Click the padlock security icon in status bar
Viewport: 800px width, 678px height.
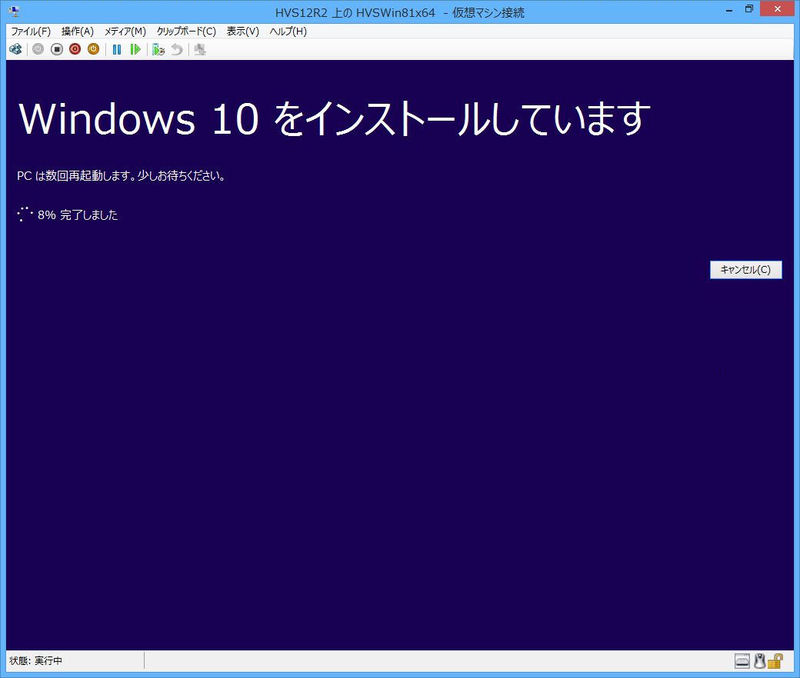776,661
